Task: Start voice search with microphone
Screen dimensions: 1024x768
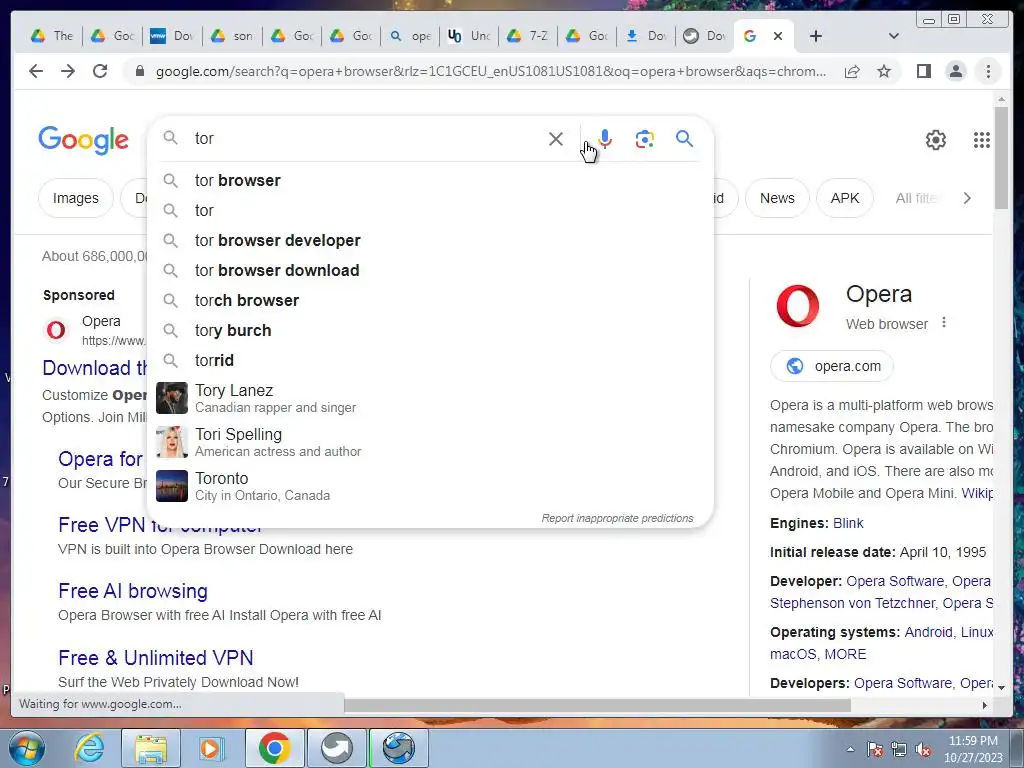Action: 605,138
